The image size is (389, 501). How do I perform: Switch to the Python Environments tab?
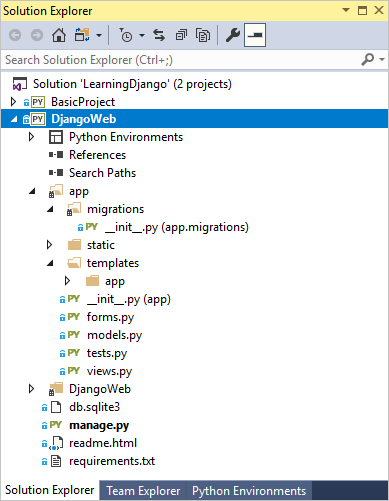pos(249,491)
